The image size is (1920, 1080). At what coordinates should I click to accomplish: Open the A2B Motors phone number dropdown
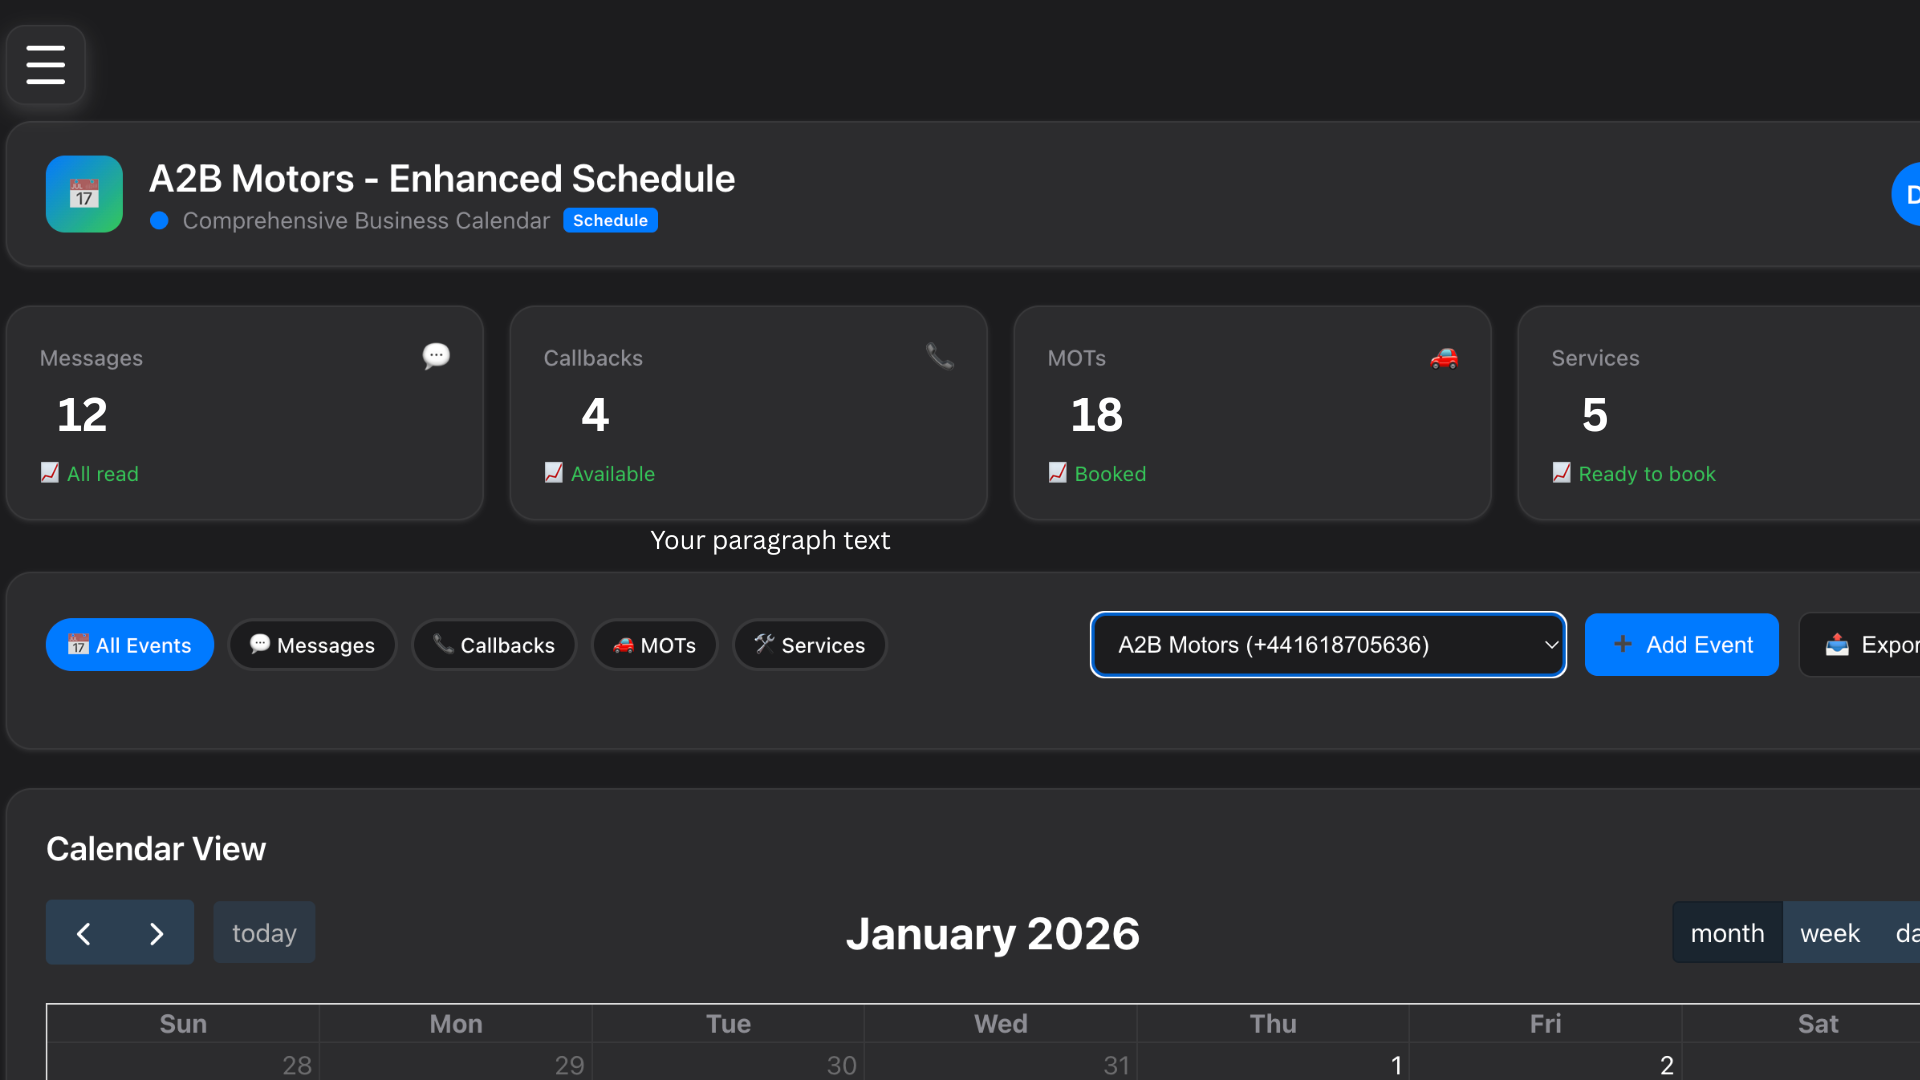tap(1328, 645)
